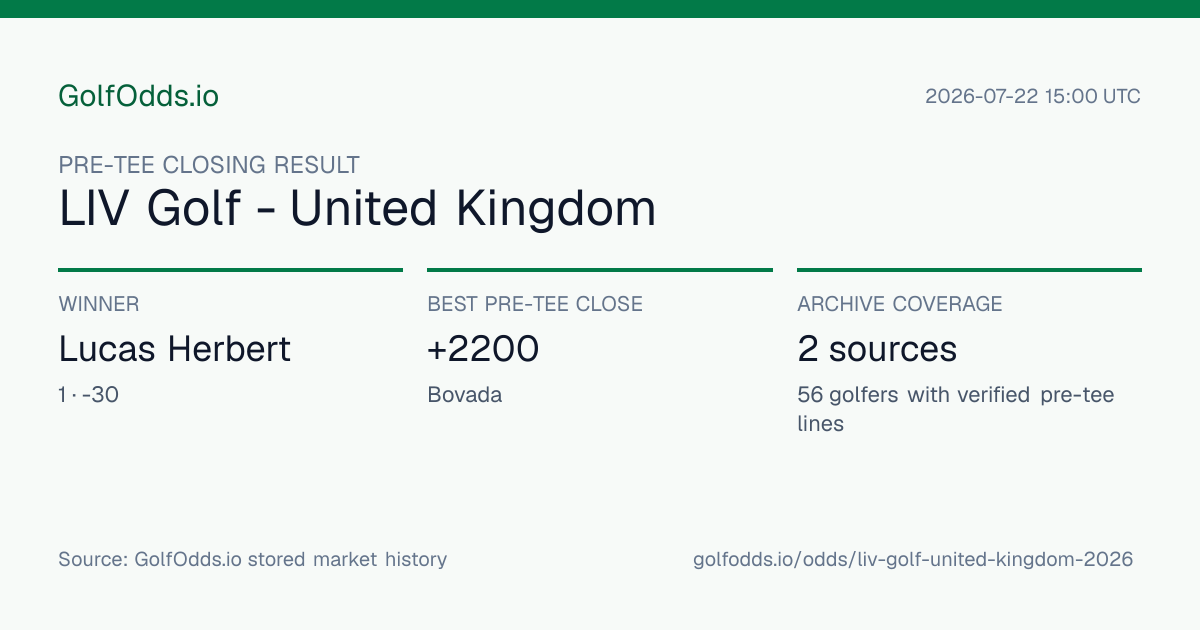1200x630 pixels.
Task: Click the ARCHIVE COVERAGE heading
Action: click(x=900, y=304)
